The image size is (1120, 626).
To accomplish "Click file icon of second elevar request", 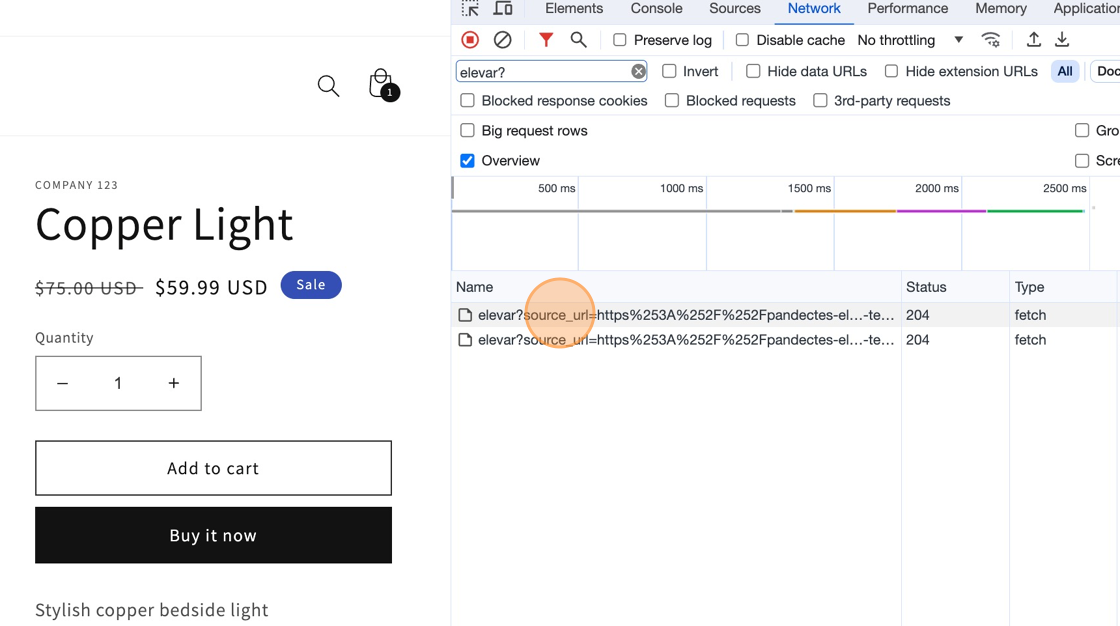I will pos(465,340).
